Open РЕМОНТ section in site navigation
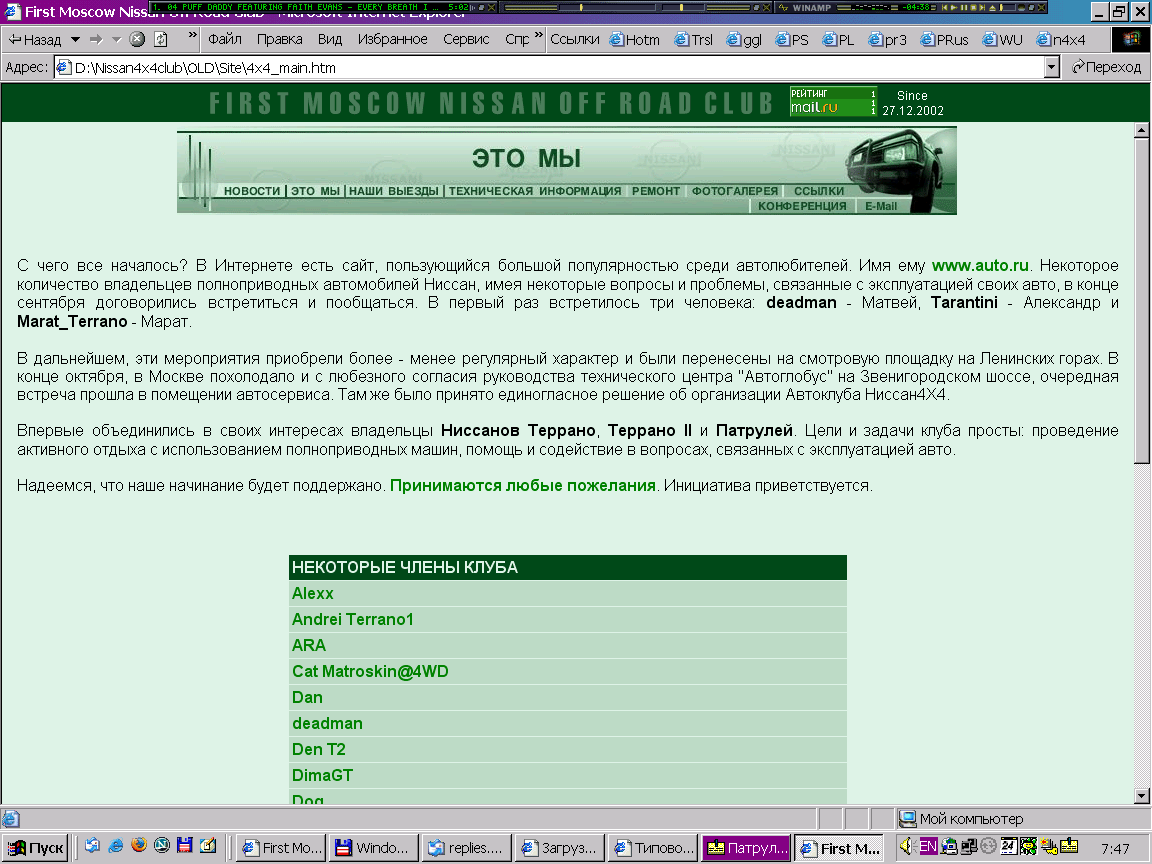 click(x=656, y=191)
